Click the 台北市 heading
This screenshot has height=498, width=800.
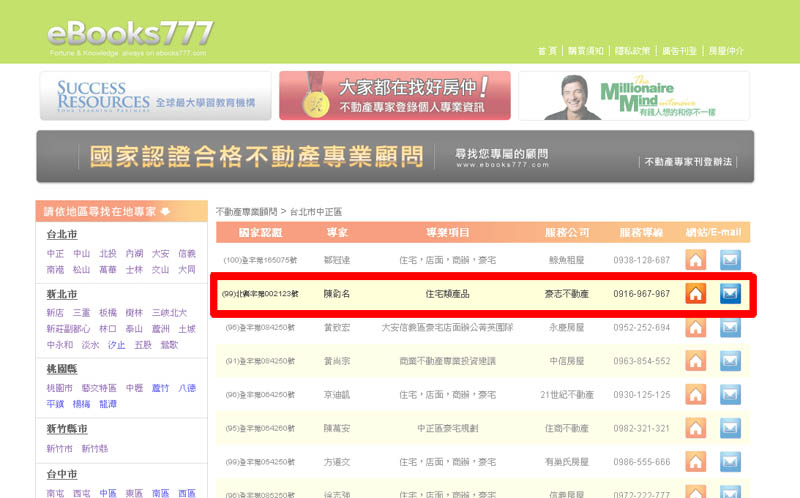(x=62, y=235)
